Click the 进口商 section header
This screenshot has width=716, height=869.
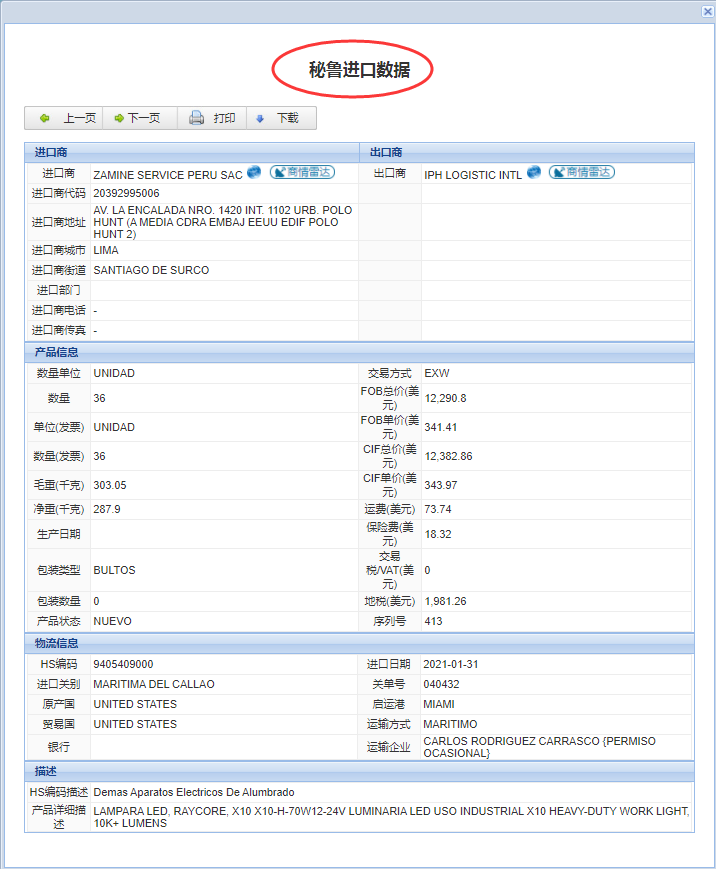[48, 152]
